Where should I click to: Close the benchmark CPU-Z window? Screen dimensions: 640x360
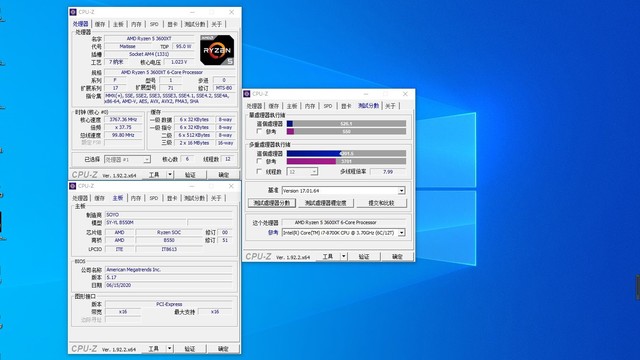[x=405, y=94]
